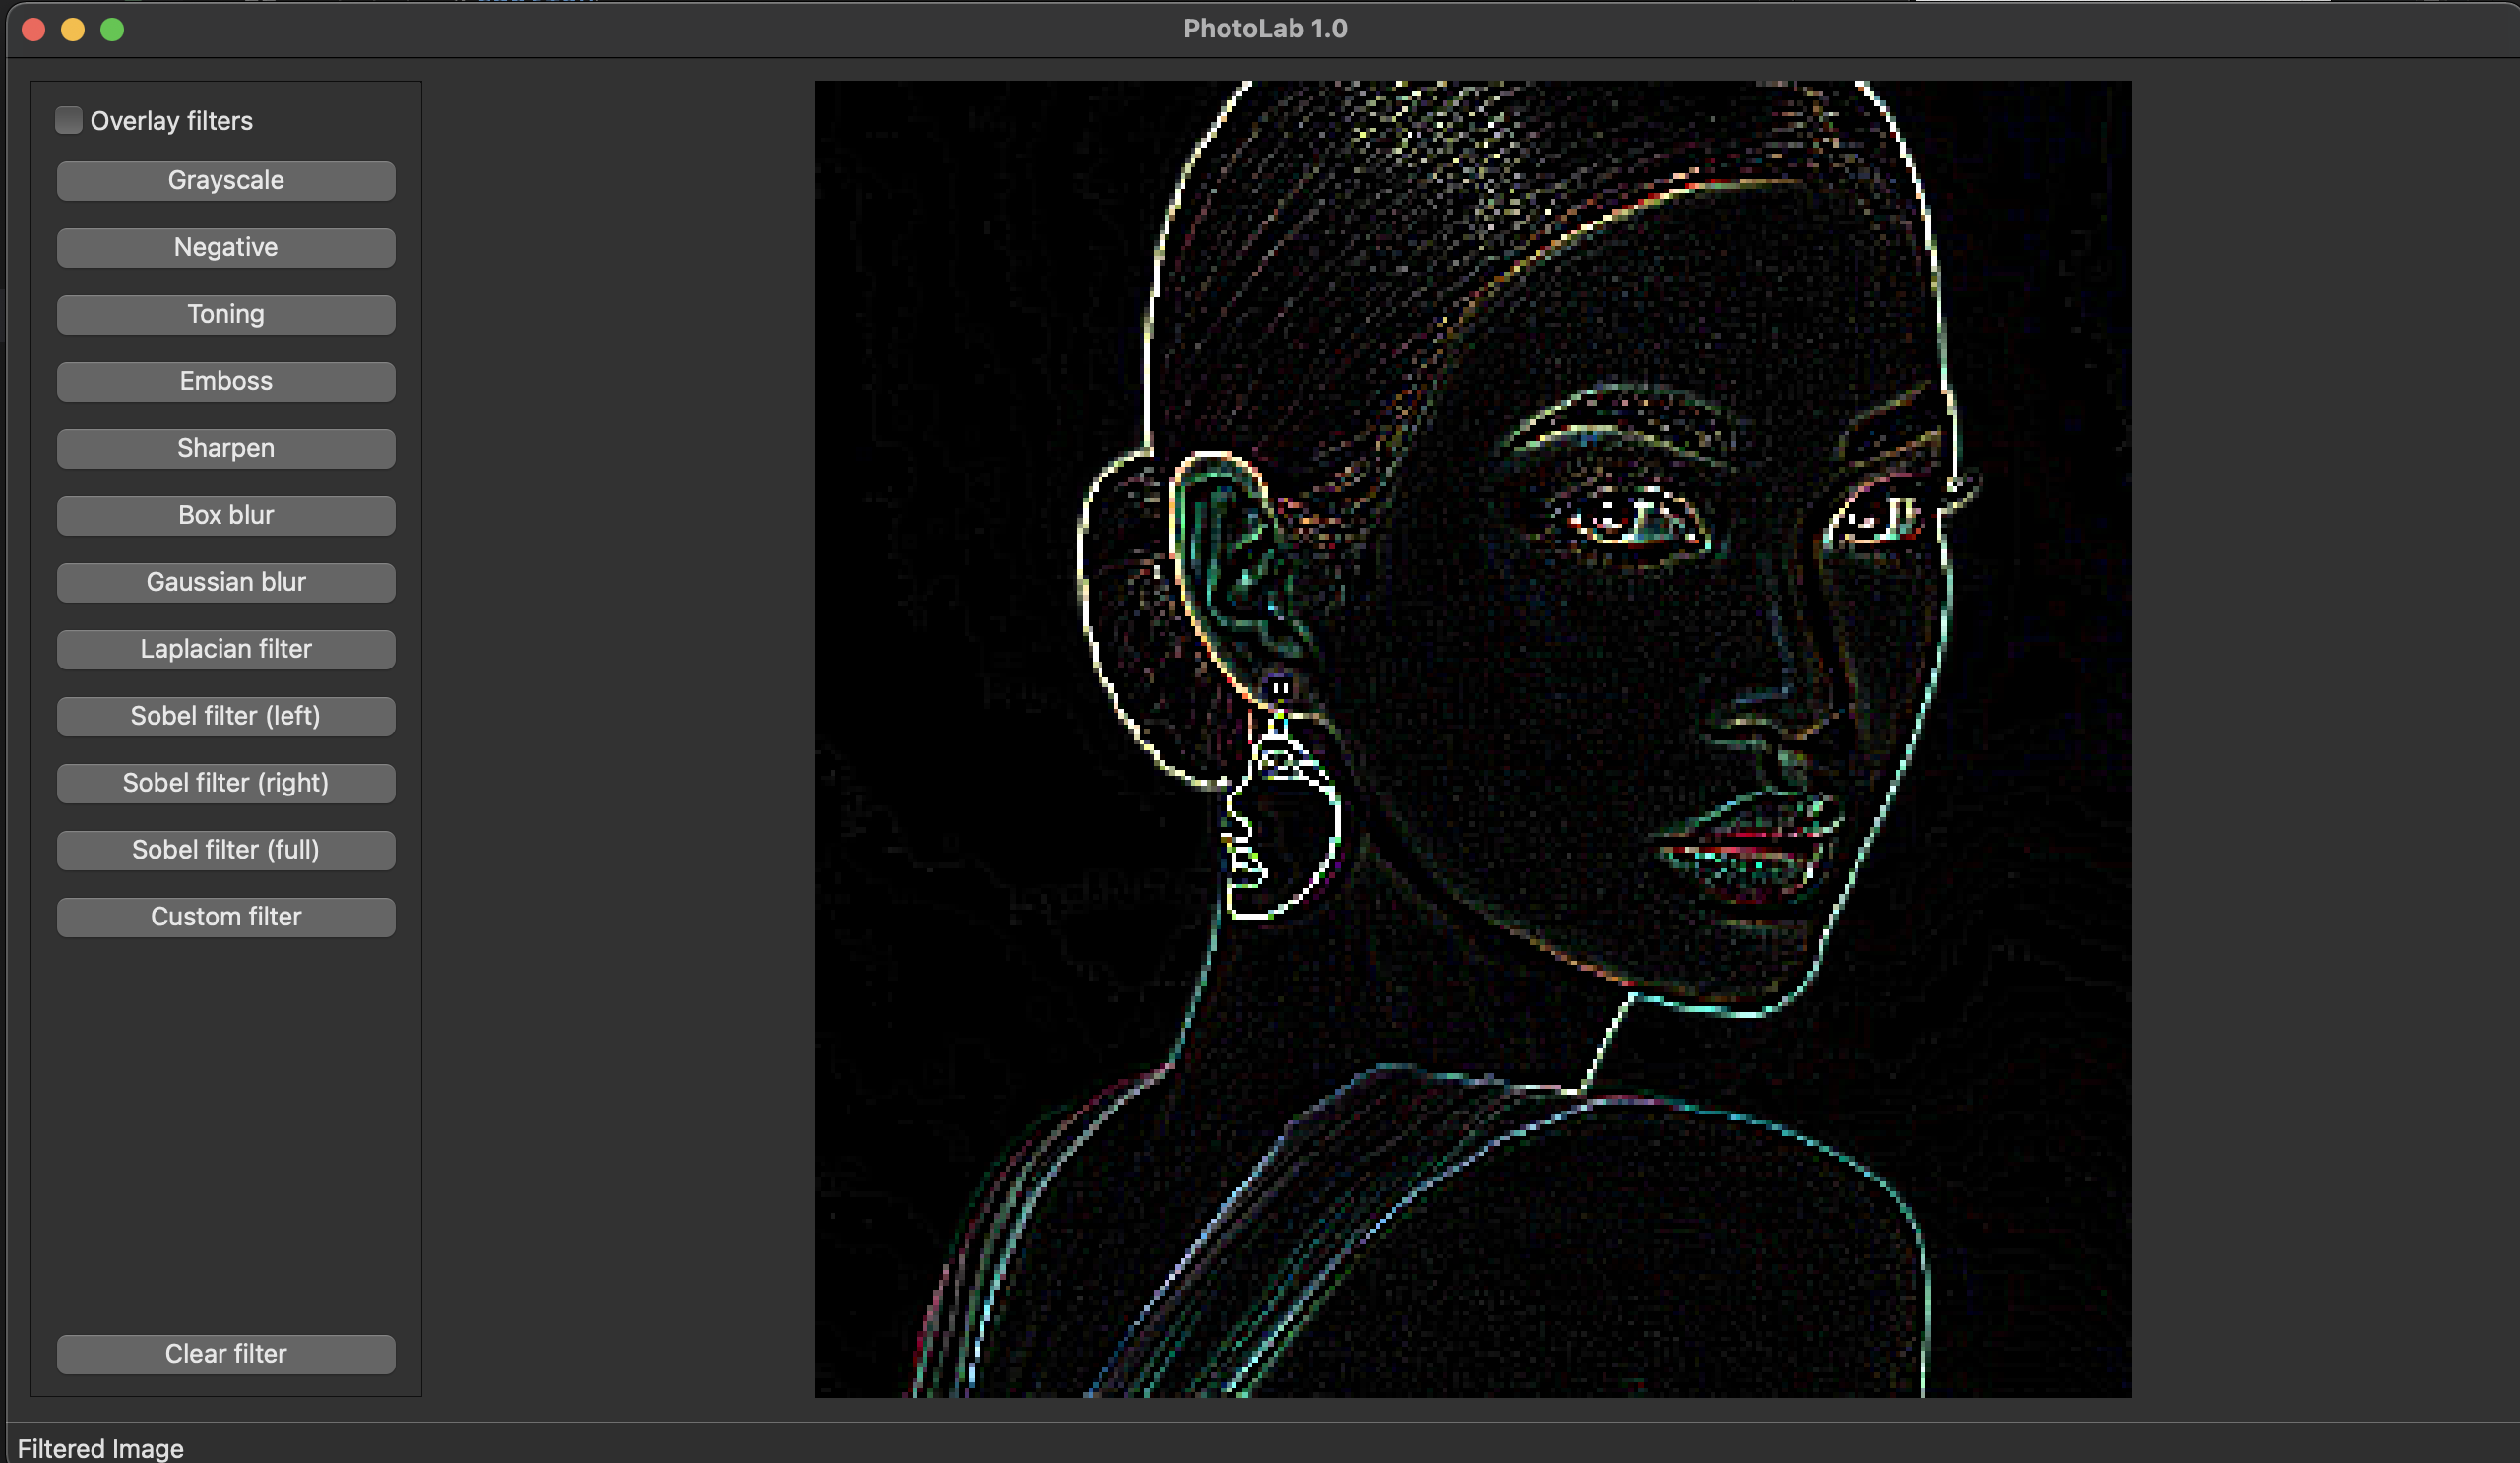Apply the Laplacian filter
Screen dimensions: 2520x1463
click(226, 650)
